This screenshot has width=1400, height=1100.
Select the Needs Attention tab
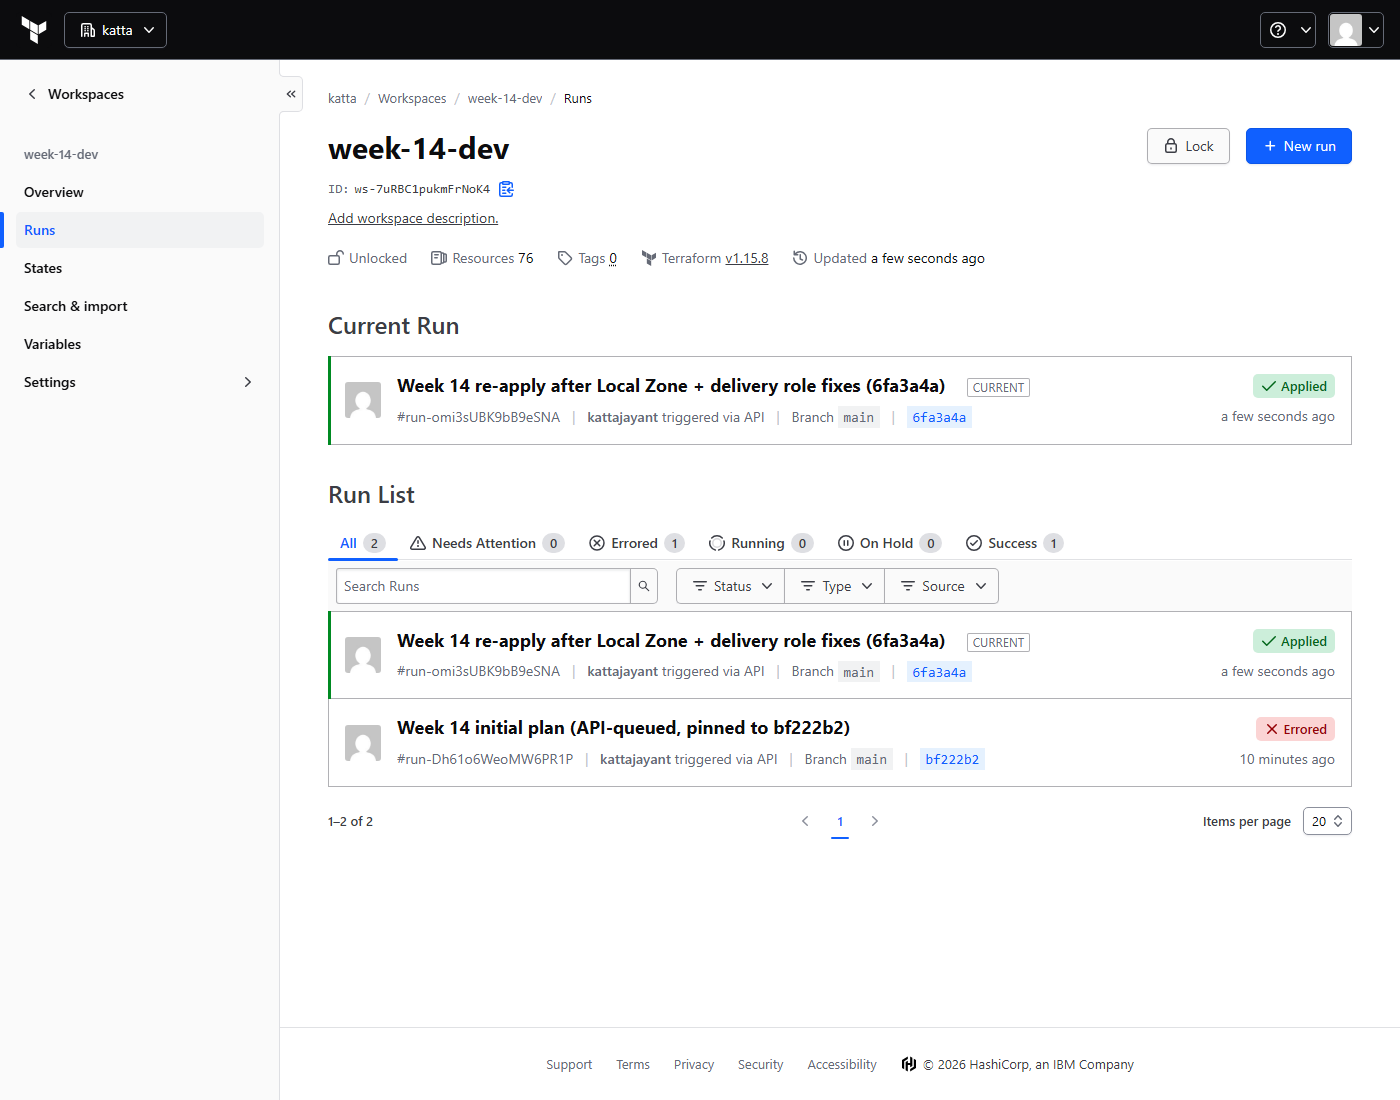[x=487, y=543]
